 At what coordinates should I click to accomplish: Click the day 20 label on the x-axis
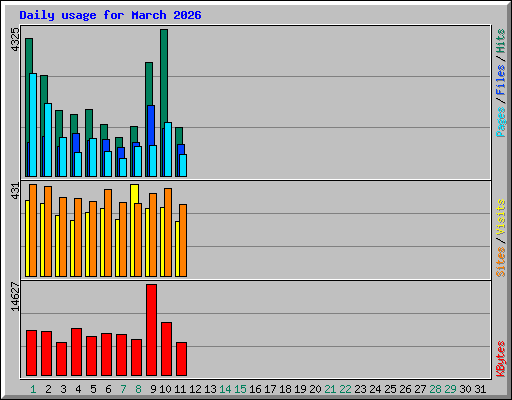pos(315,389)
